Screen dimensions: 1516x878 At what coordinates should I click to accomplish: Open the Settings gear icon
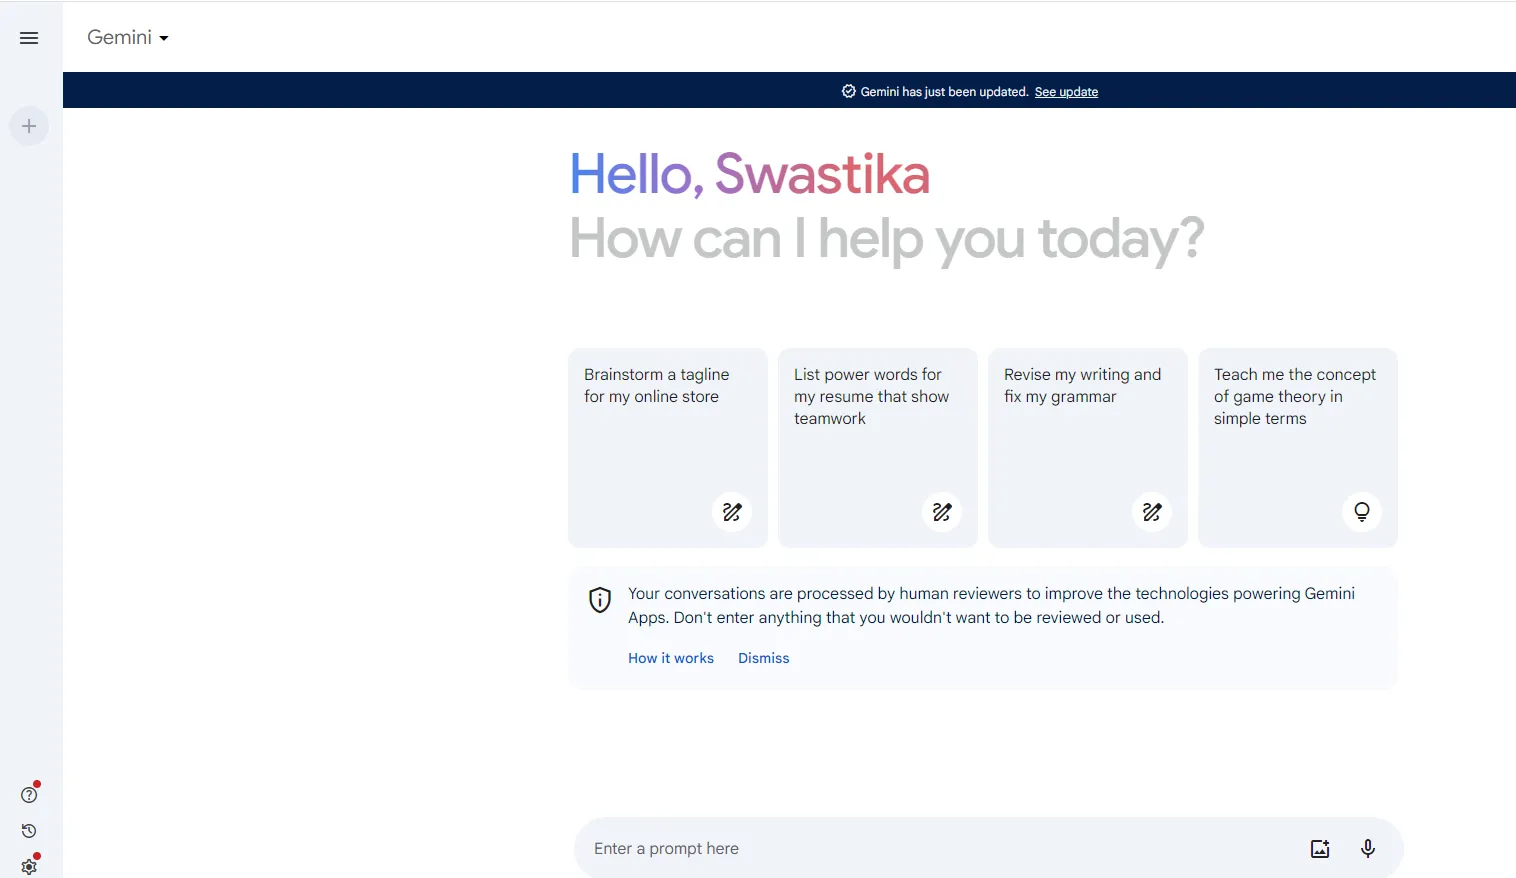tap(29, 866)
